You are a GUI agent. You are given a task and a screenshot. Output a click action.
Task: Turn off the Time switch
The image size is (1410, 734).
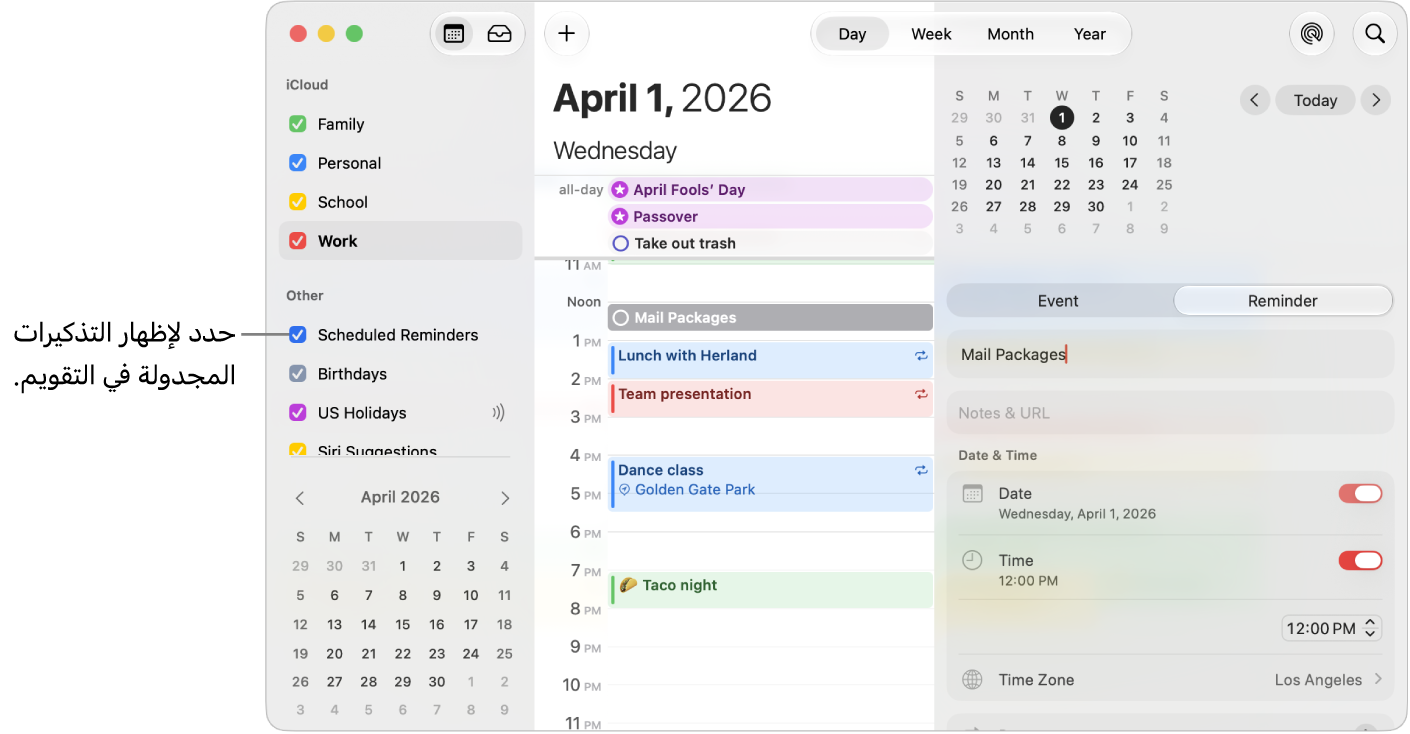point(1360,561)
